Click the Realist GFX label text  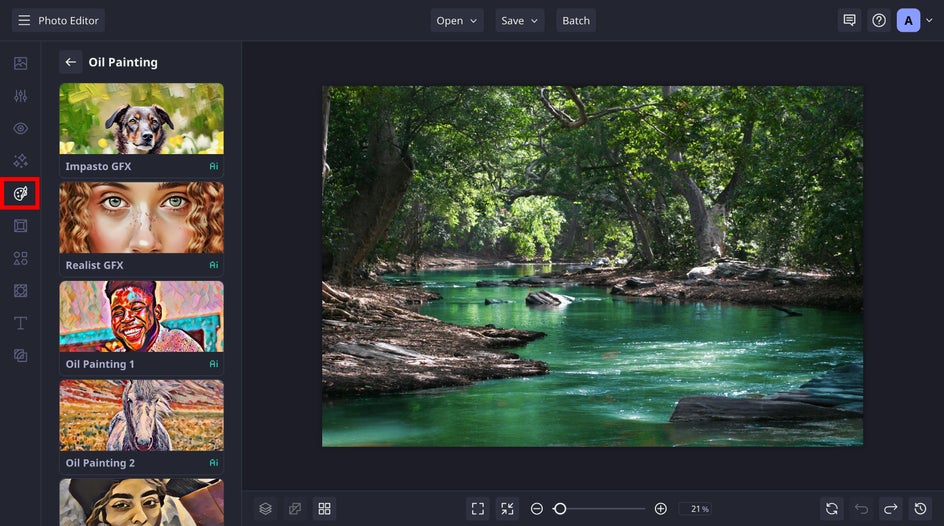coord(95,265)
